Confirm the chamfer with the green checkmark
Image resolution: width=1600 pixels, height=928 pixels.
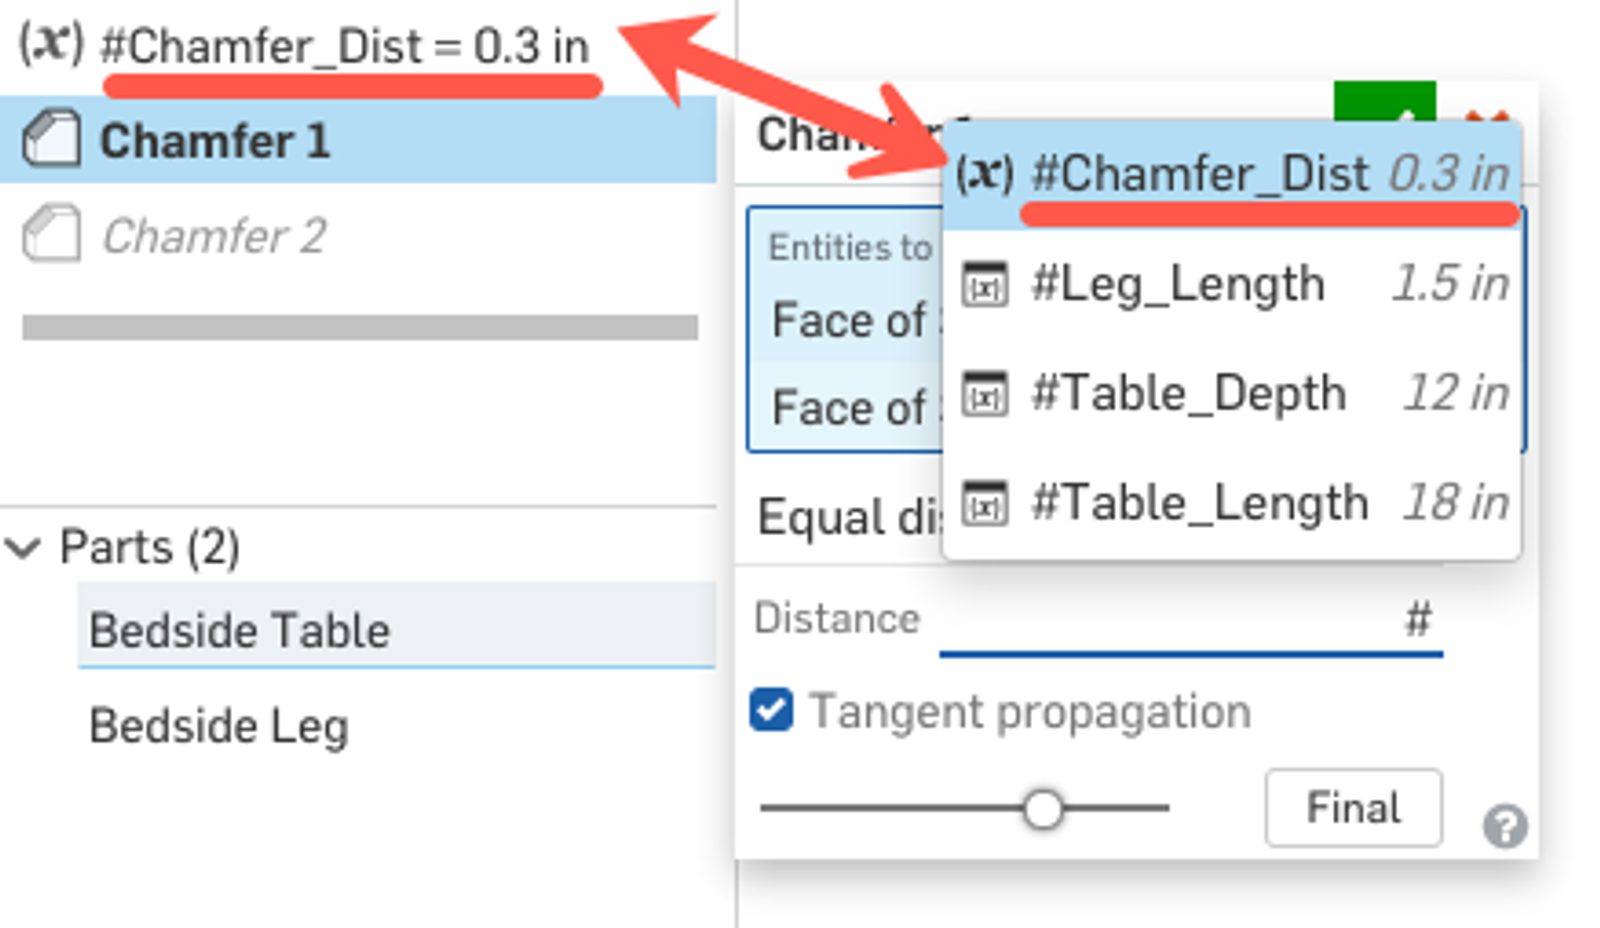[1384, 102]
